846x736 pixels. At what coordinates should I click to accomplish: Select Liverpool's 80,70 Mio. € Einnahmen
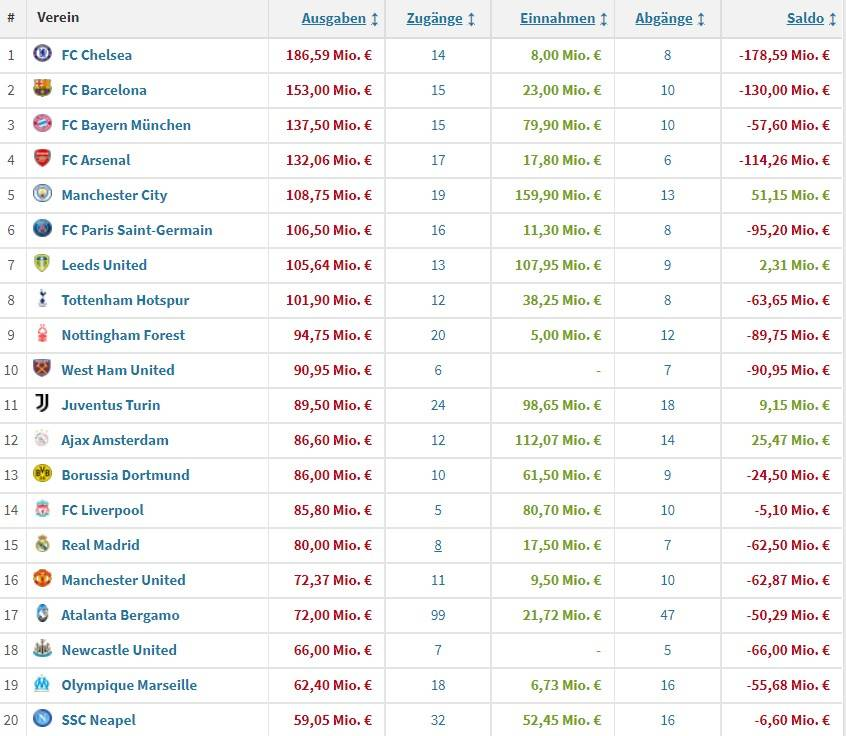[562, 510]
